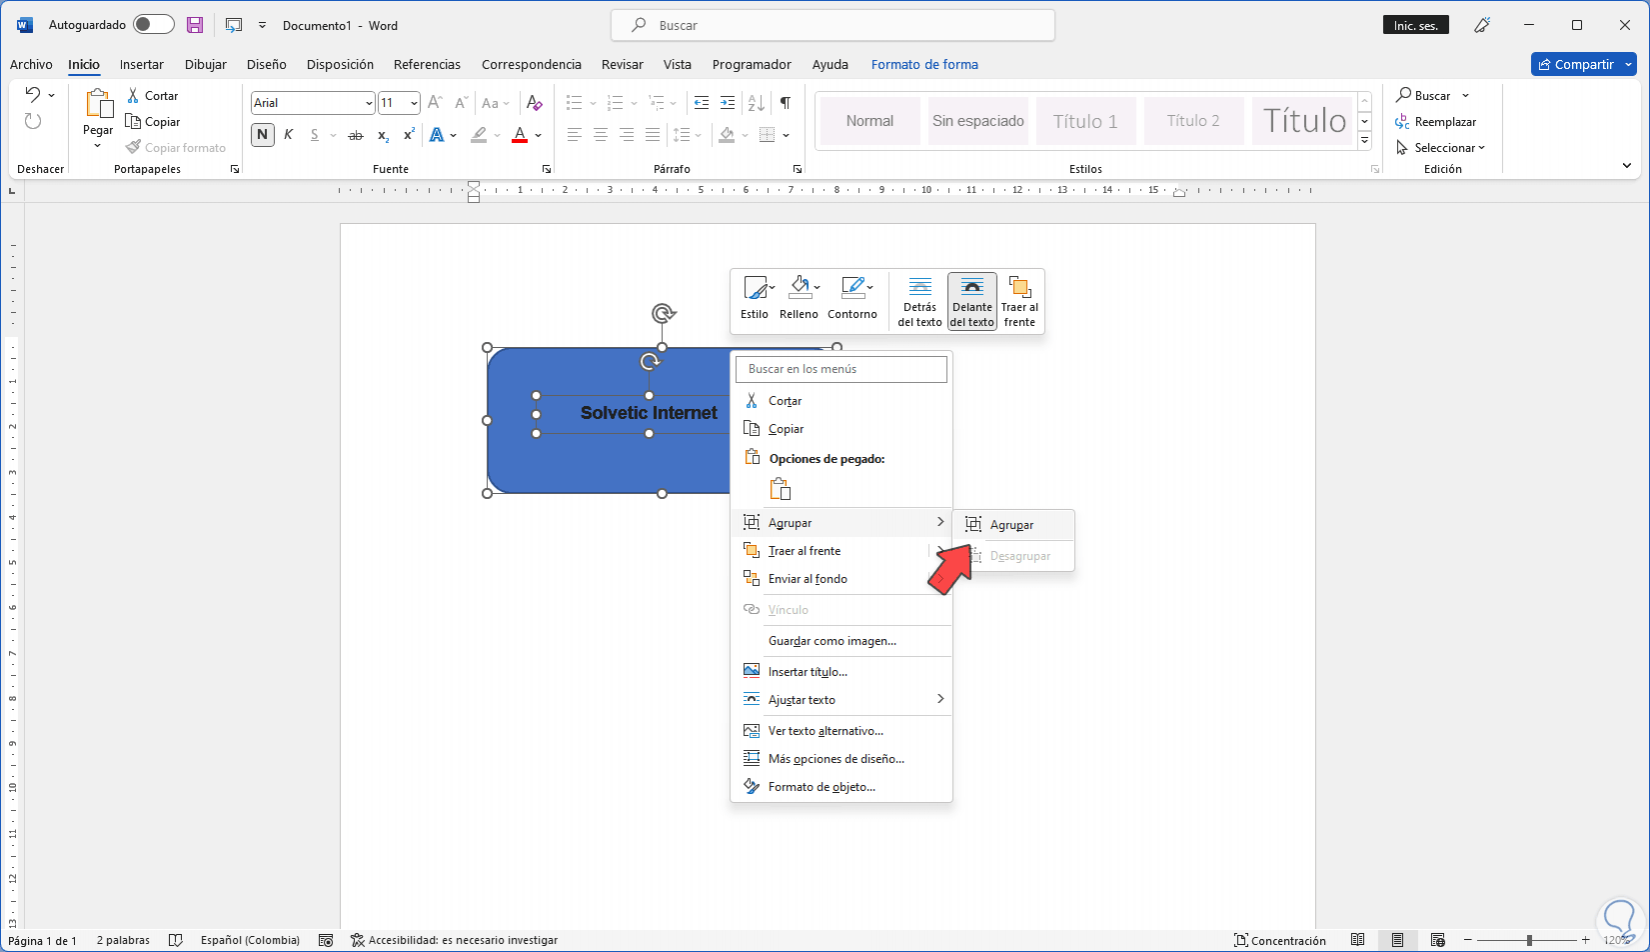Toggle italic K button
This screenshot has width=1650, height=952.
pos(289,135)
